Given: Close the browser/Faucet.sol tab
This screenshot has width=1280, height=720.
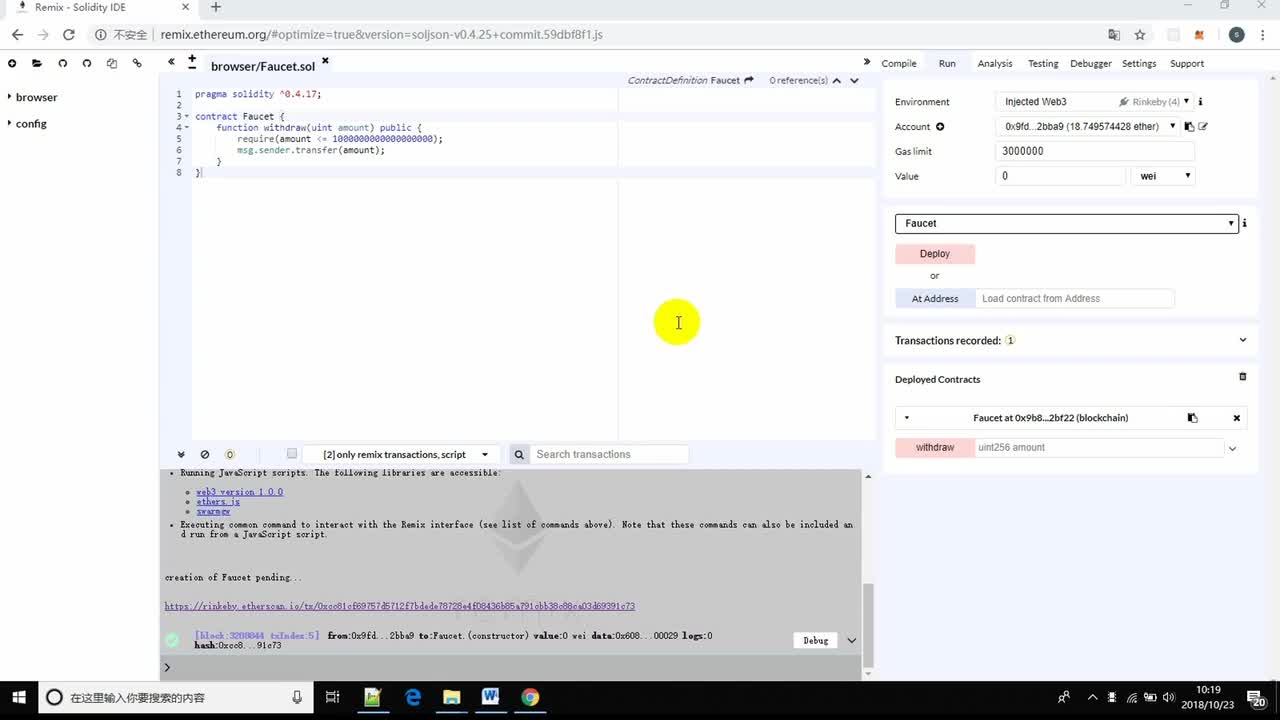Looking at the screenshot, I should click(325, 61).
